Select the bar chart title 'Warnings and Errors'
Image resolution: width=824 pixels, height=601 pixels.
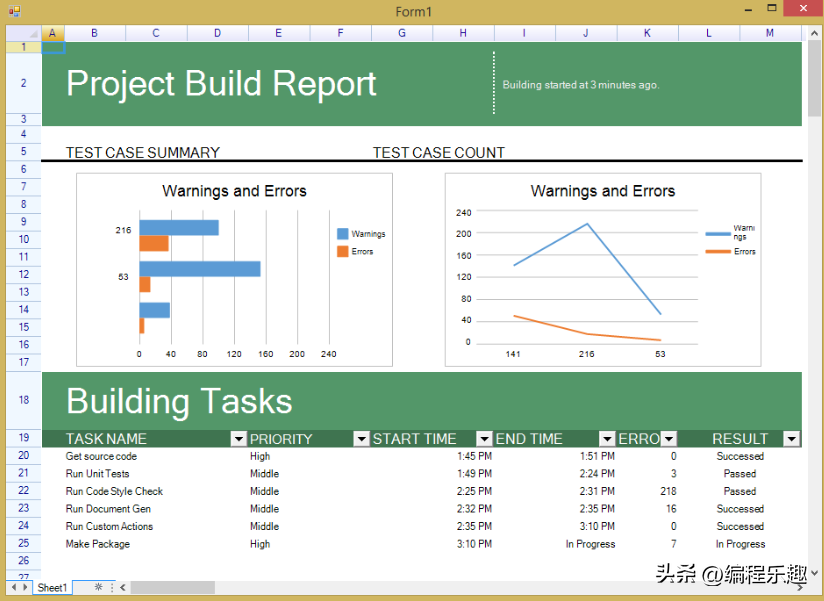point(234,191)
